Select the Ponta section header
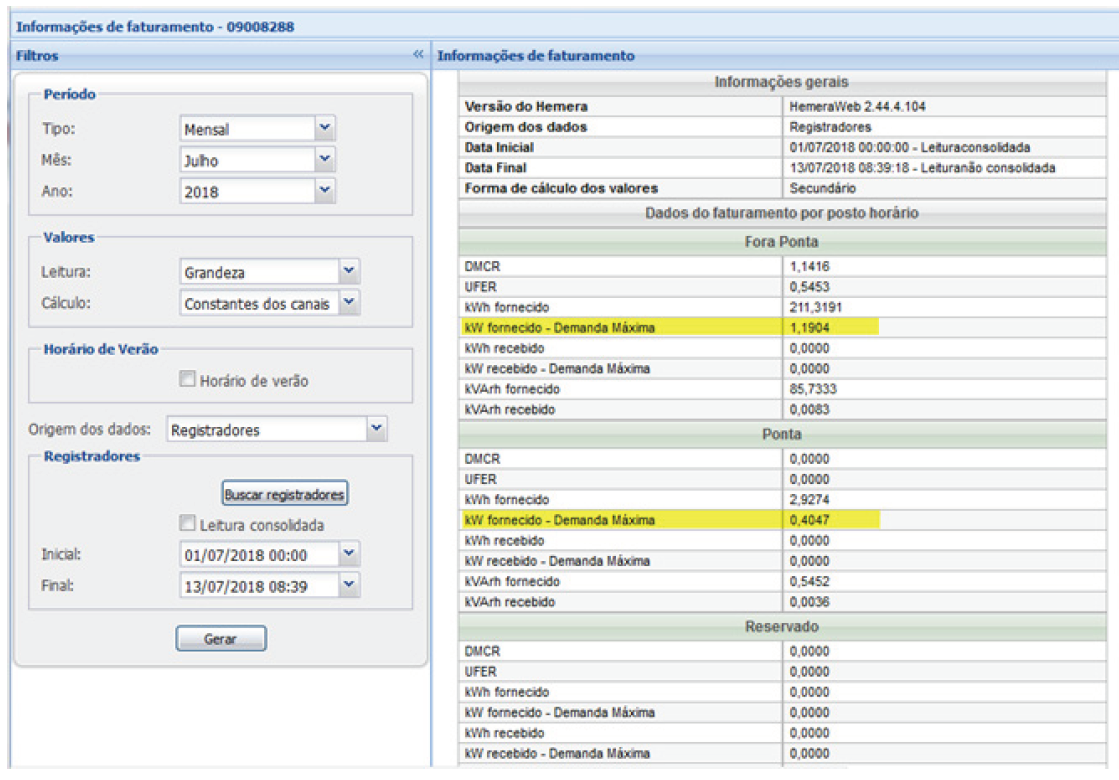1119x780 pixels. (x=782, y=435)
